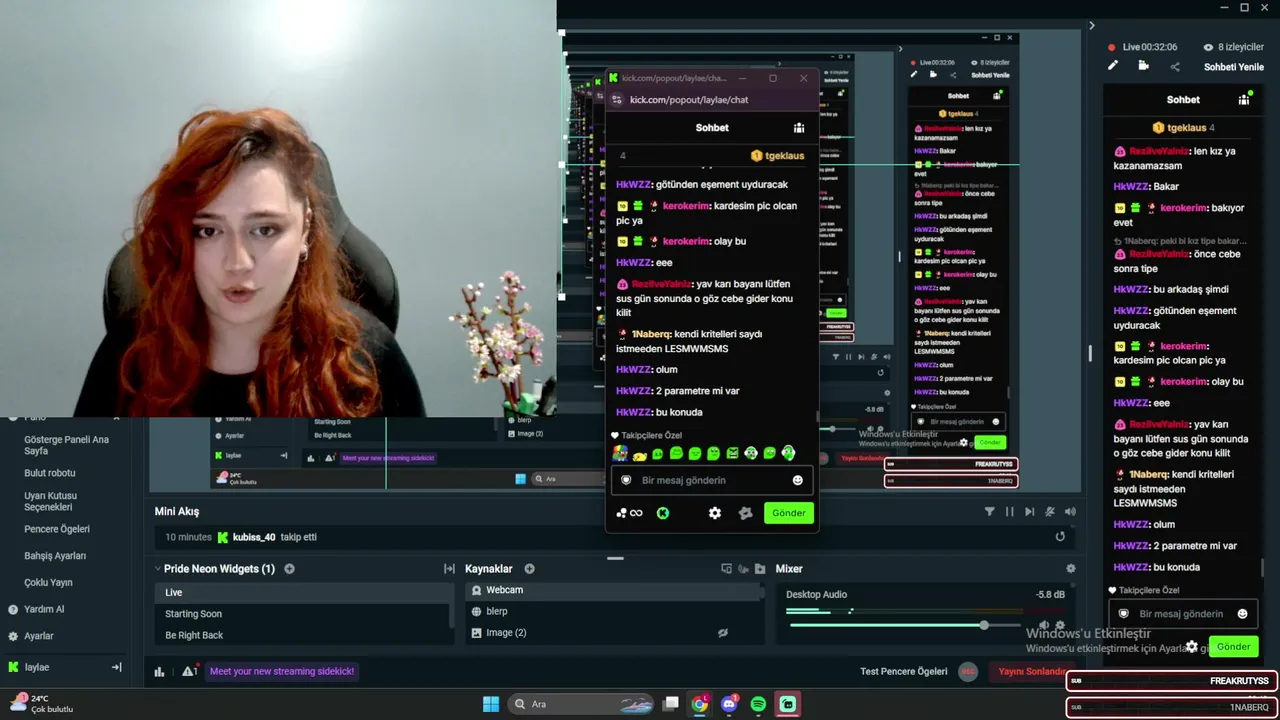
Task: Focus the popout chat message input field
Action: click(x=711, y=480)
